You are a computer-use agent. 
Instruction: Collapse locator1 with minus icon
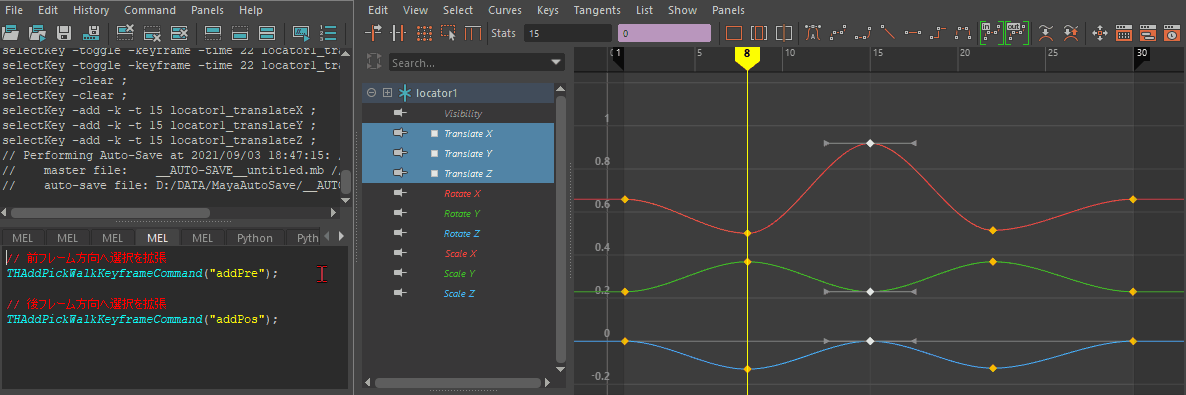click(x=371, y=92)
